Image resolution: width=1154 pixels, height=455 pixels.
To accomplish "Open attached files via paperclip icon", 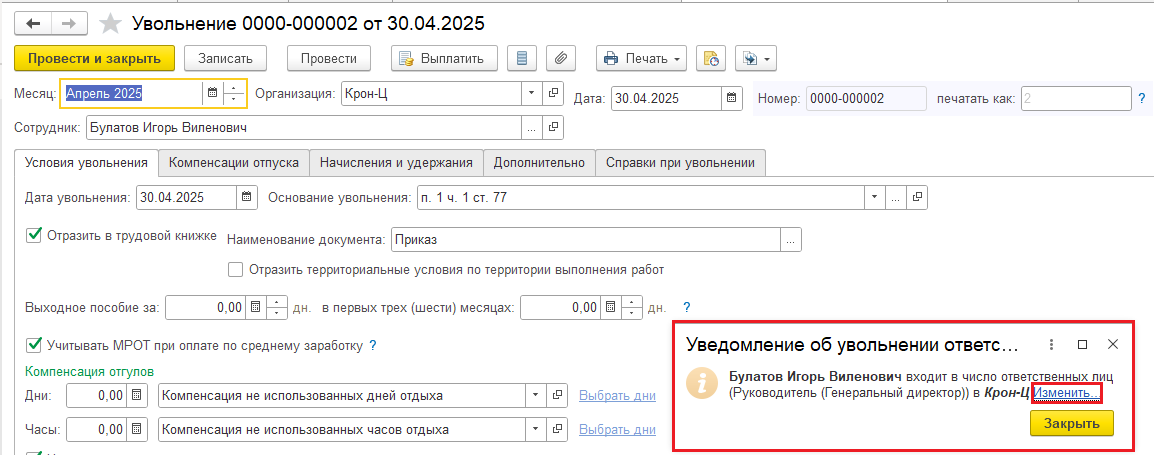I will [561, 58].
